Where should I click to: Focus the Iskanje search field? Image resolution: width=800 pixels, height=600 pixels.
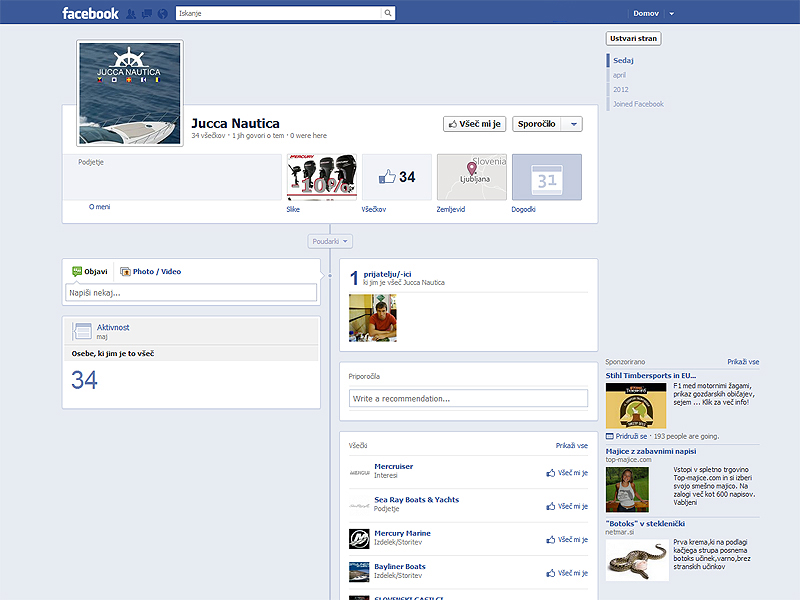click(279, 13)
